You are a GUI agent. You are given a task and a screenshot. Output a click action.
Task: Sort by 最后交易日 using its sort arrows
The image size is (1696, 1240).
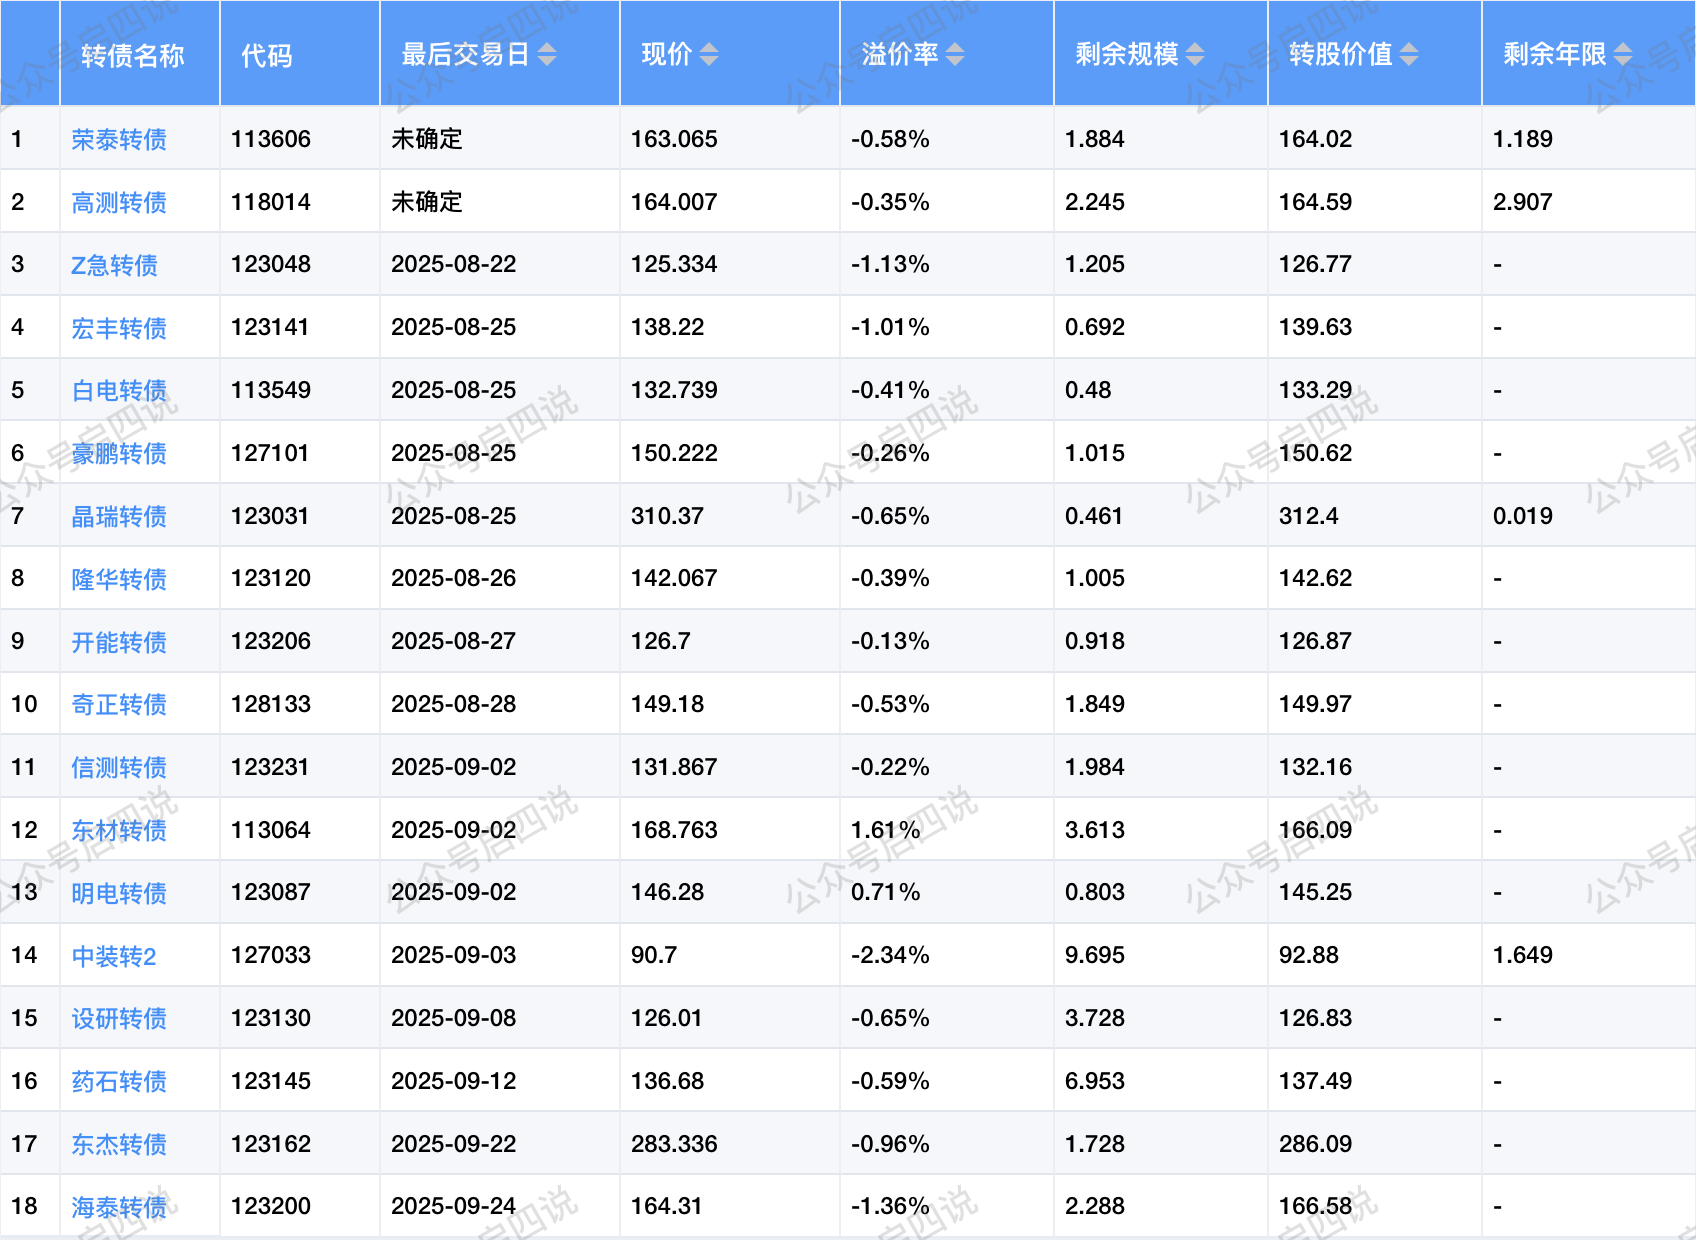point(547,54)
